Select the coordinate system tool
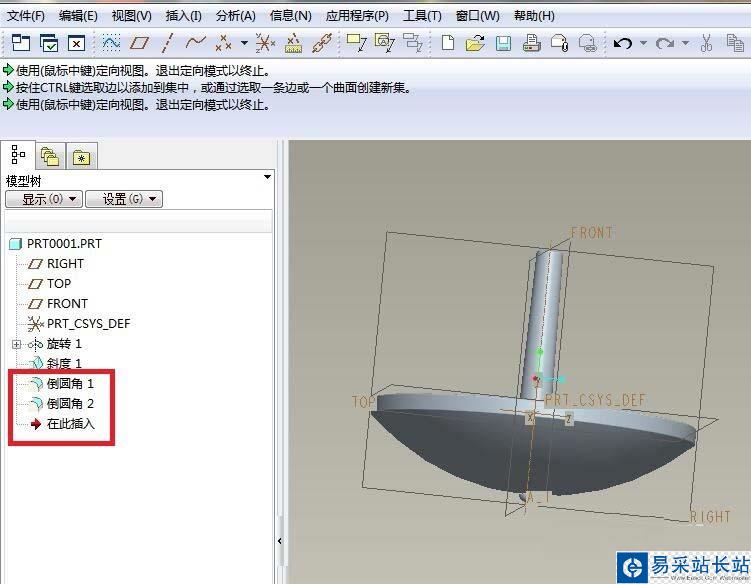751x584 pixels. (x=265, y=43)
